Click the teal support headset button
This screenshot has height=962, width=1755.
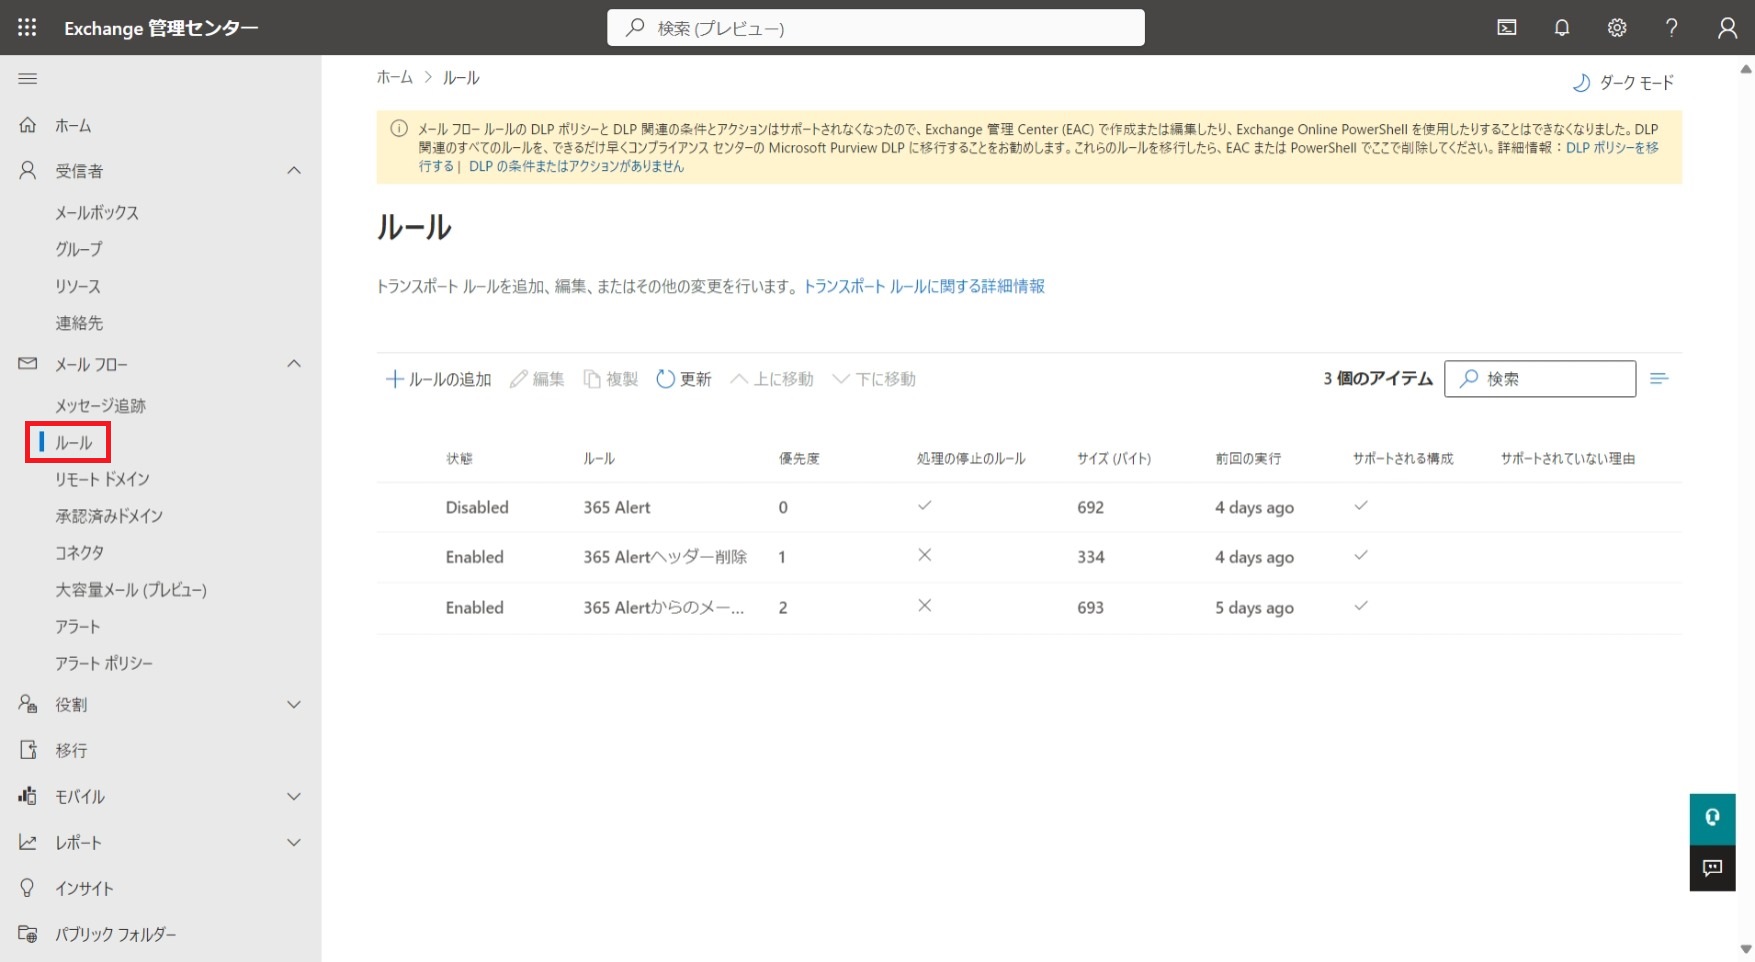(x=1712, y=818)
